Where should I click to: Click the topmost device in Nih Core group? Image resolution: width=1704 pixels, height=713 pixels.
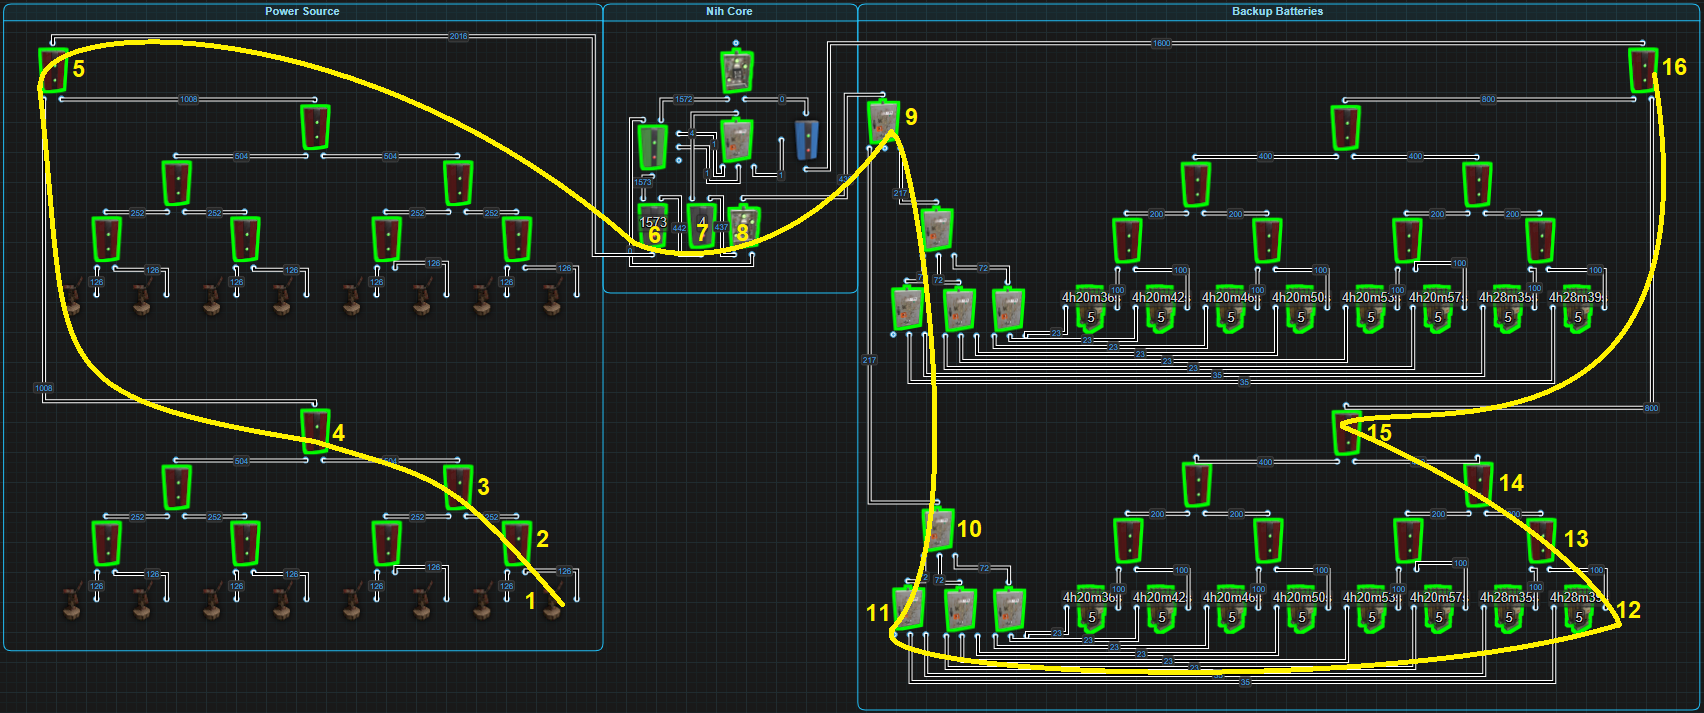tap(737, 71)
